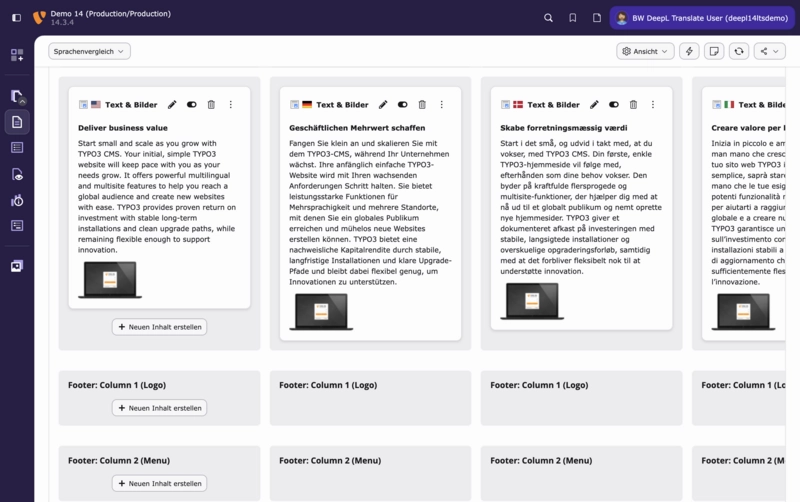Edit the German Text & Bilder element
The height and width of the screenshot is (502, 800).
coord(383,105)
